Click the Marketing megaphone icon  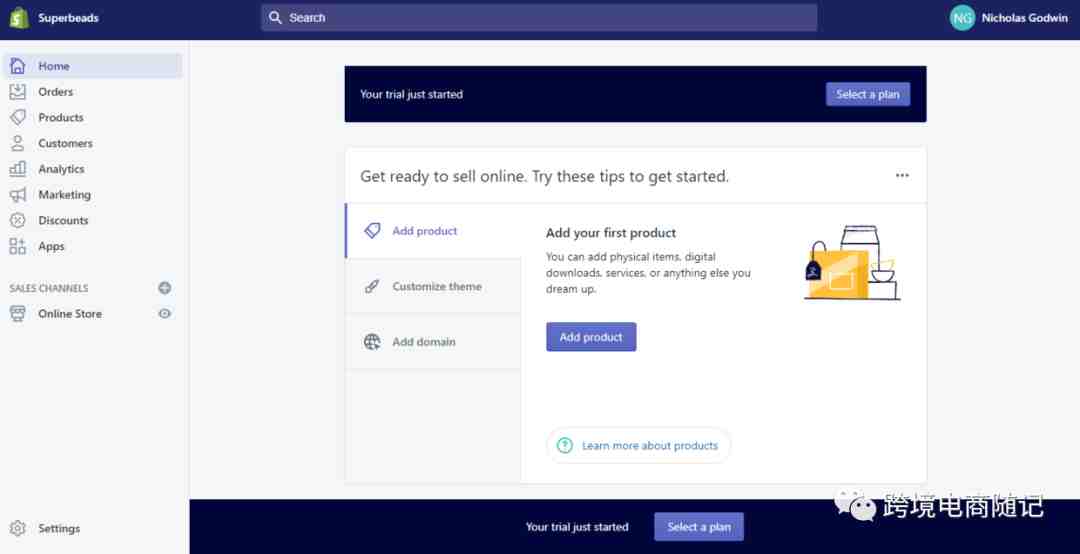pyautogui.click(x=18, y=195)
